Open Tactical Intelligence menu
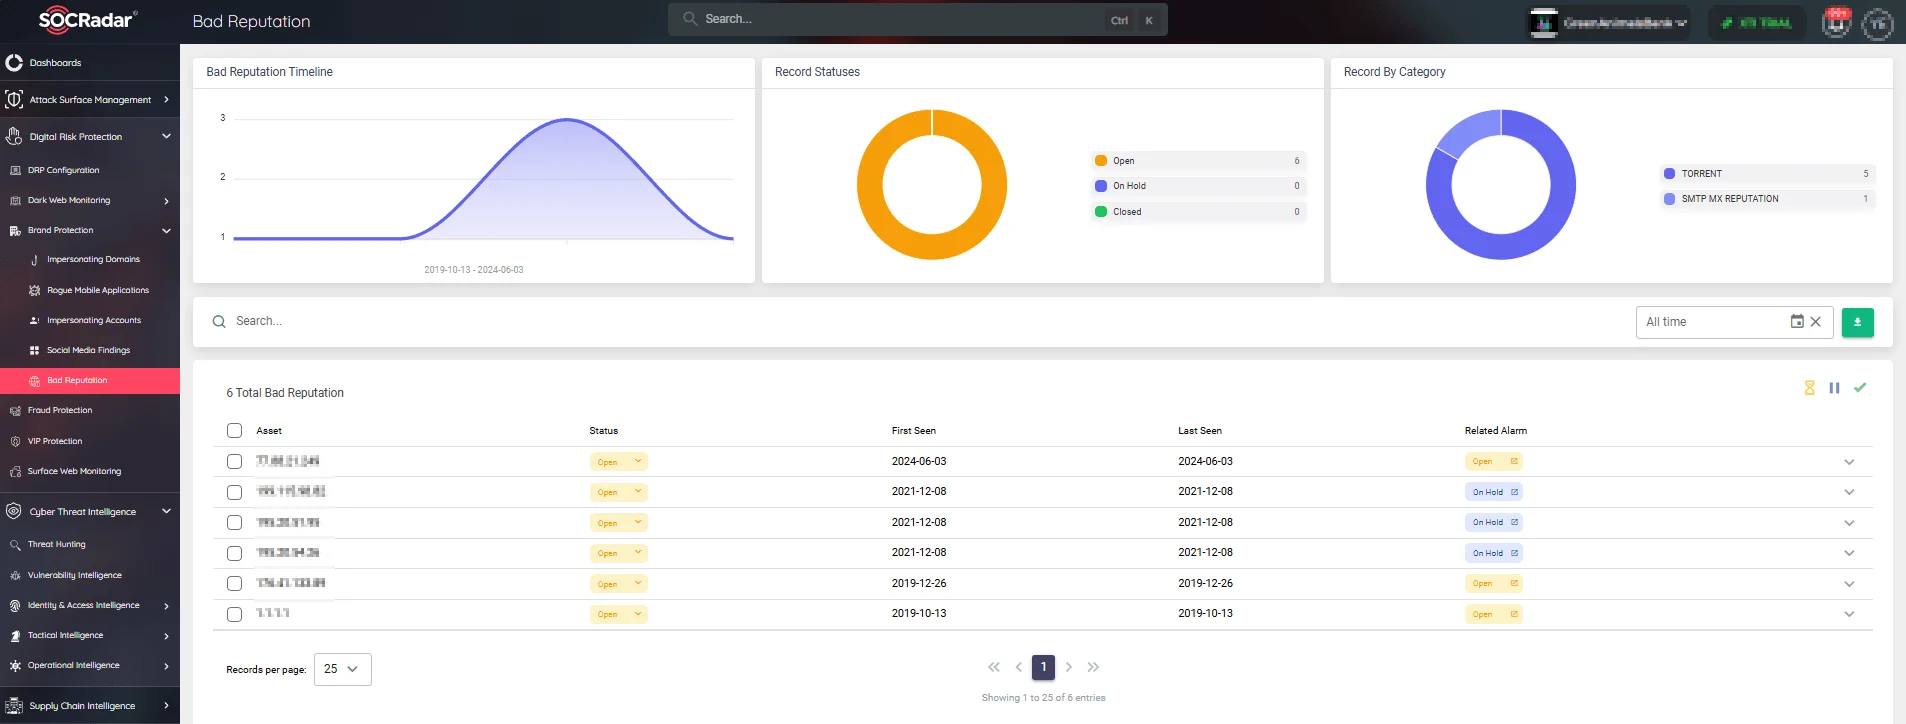 pyautogui.click(x=90, y=636)
